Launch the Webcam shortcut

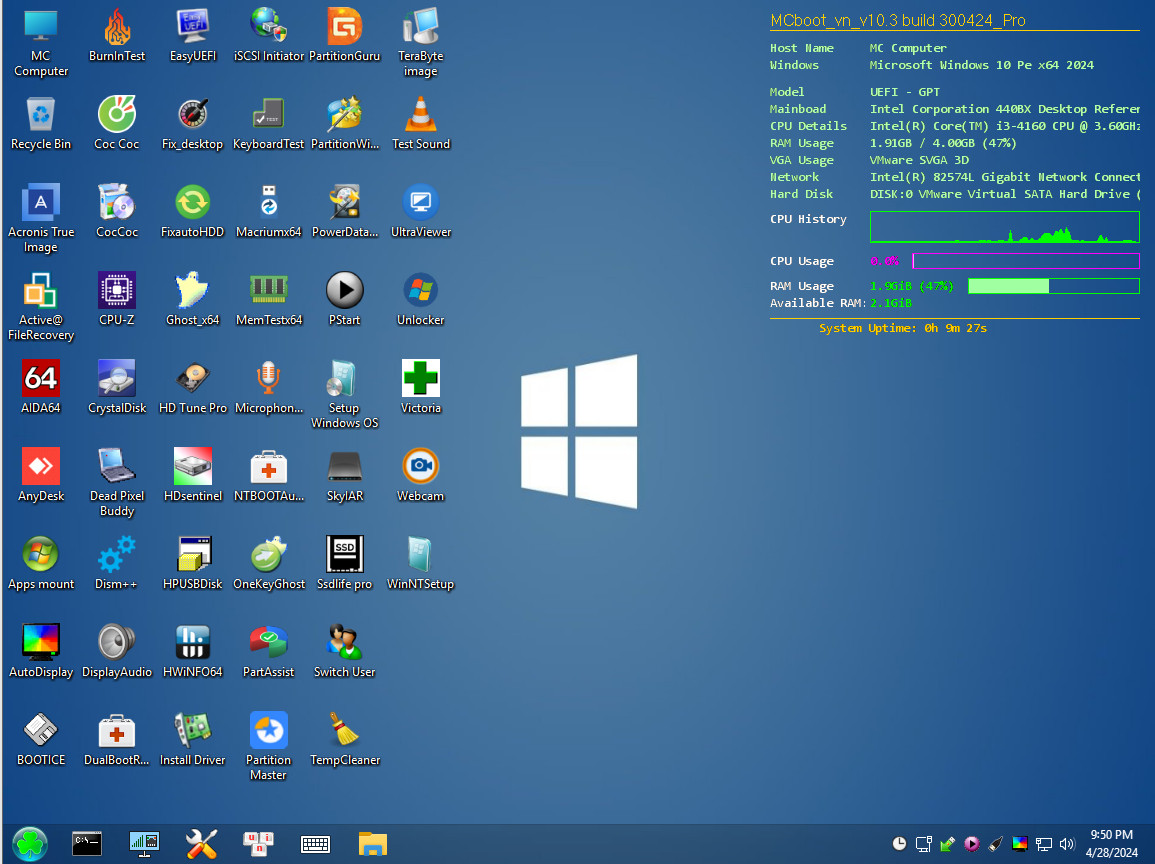(421, 474)
